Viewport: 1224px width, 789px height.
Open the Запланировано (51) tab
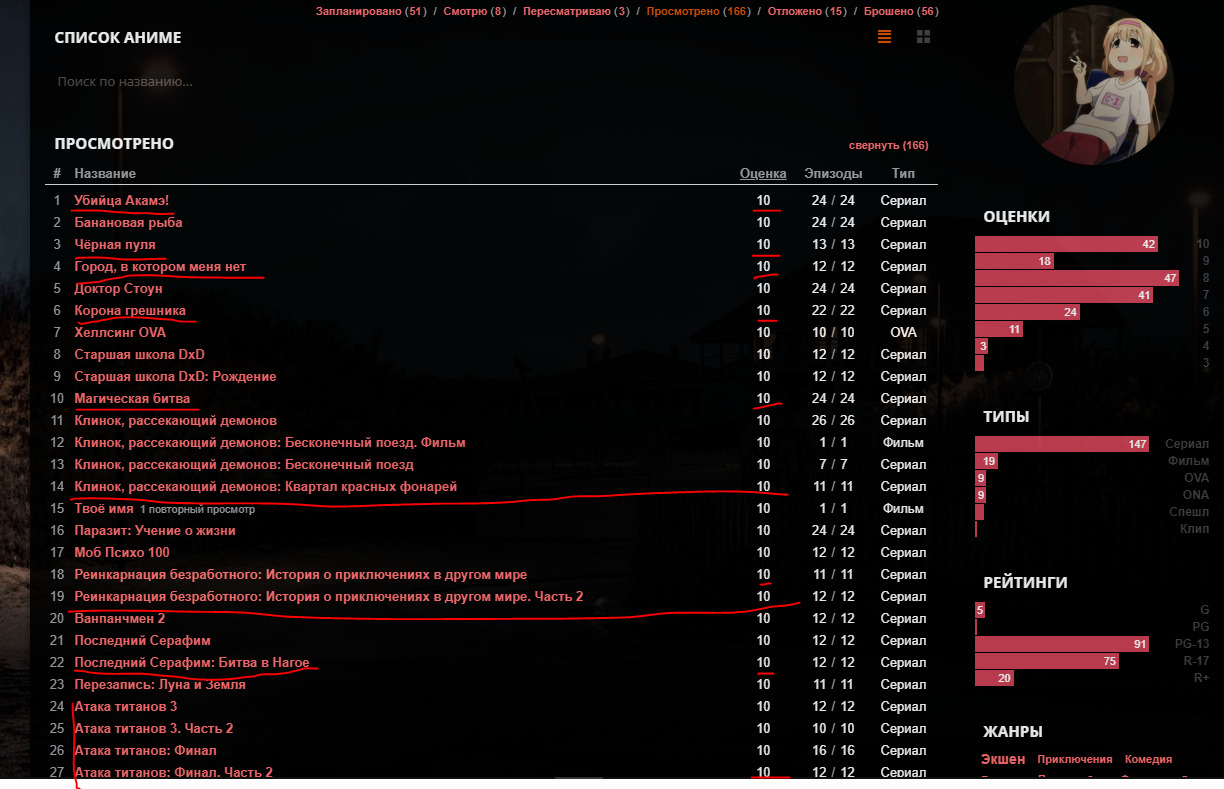[x=370, y=11]
